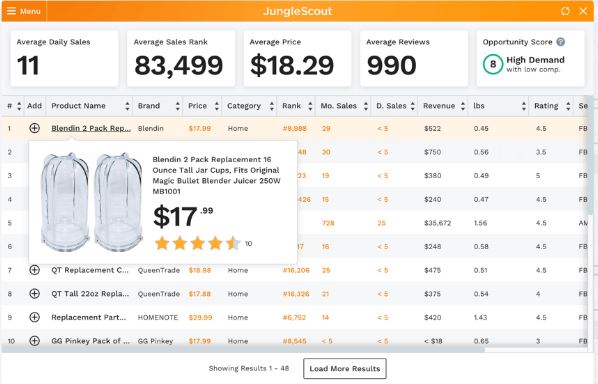
Task: Sort by Revenue column header
Action: (439, 106)
